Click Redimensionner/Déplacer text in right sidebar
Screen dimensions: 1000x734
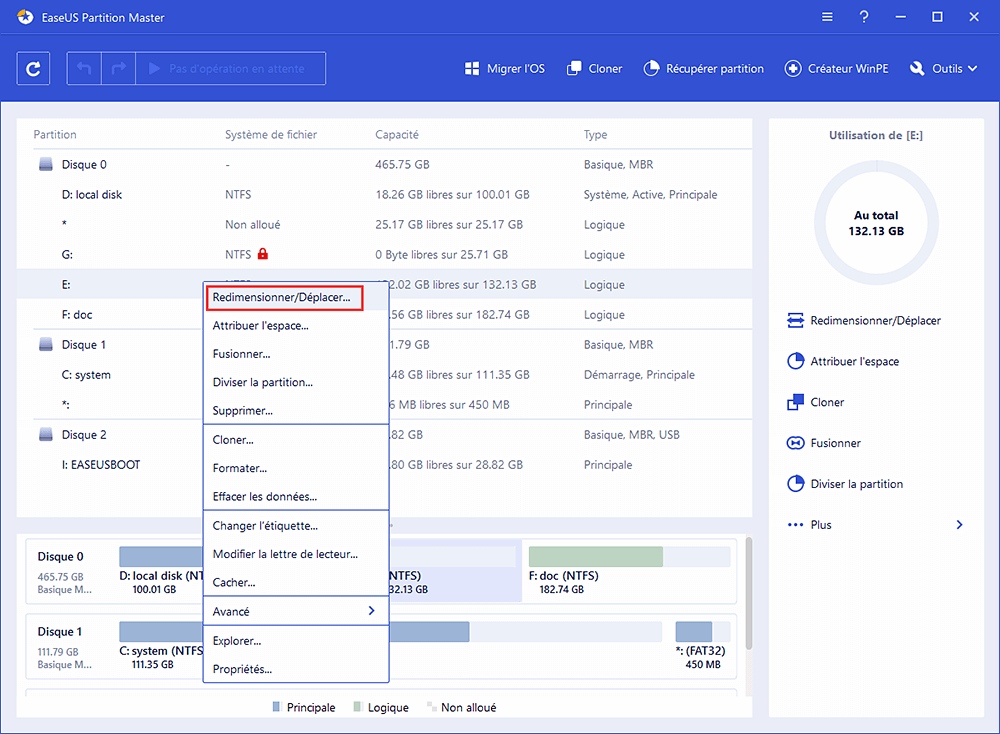click(x=876, y=320)
